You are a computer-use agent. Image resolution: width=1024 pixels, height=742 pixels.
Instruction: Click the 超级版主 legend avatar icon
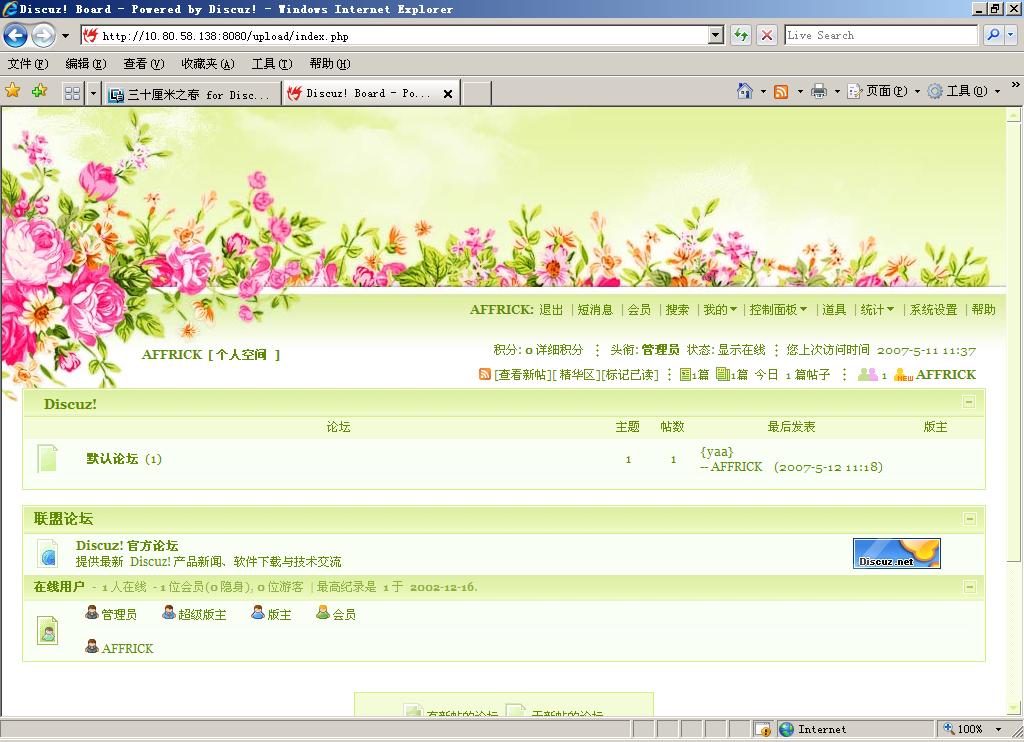(x=168, y=613)
